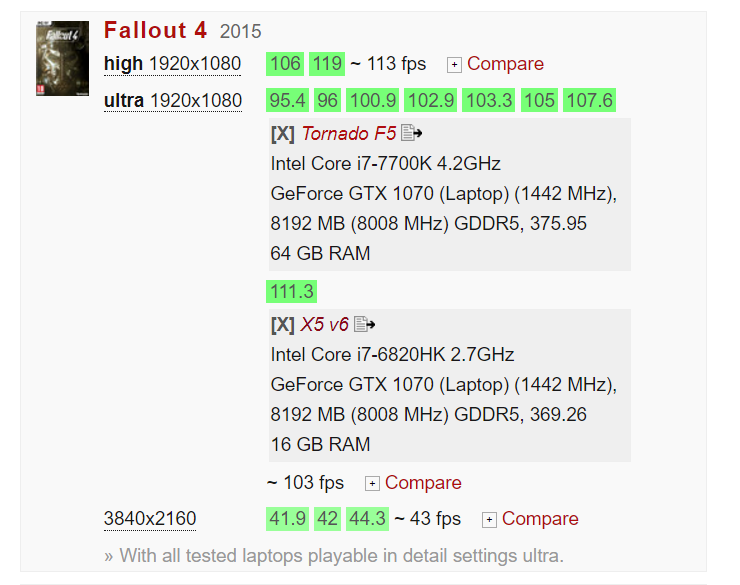The image size is (740, 585).
Task: Open the Tornado F5 review page icon
Action: click(411, 133)
